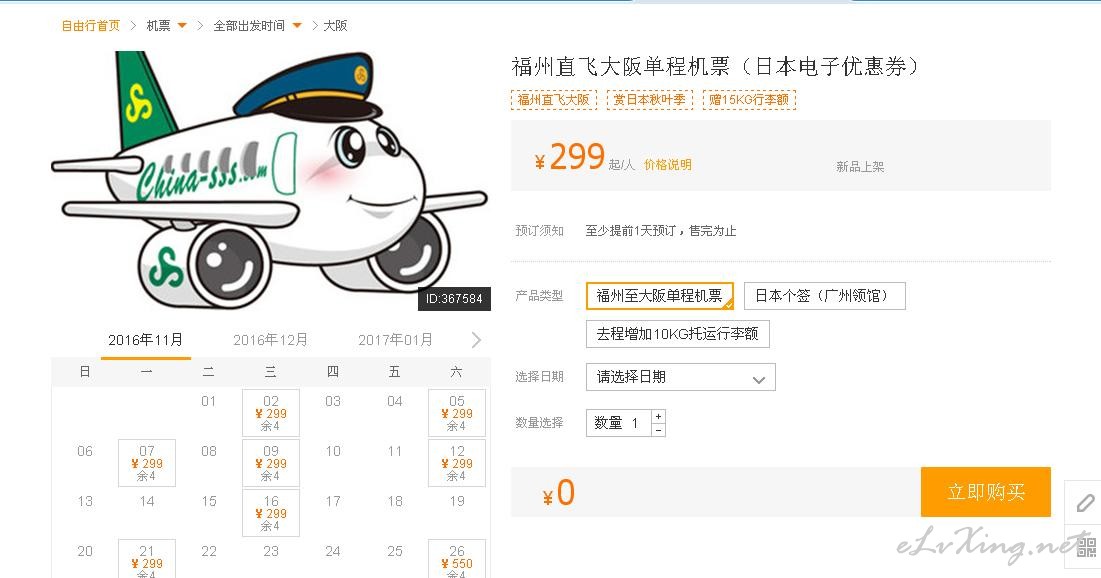The image size is (1101, 578).
Task: Click the airplane product image
Action: pyautogui.click(x=270, y=180)
